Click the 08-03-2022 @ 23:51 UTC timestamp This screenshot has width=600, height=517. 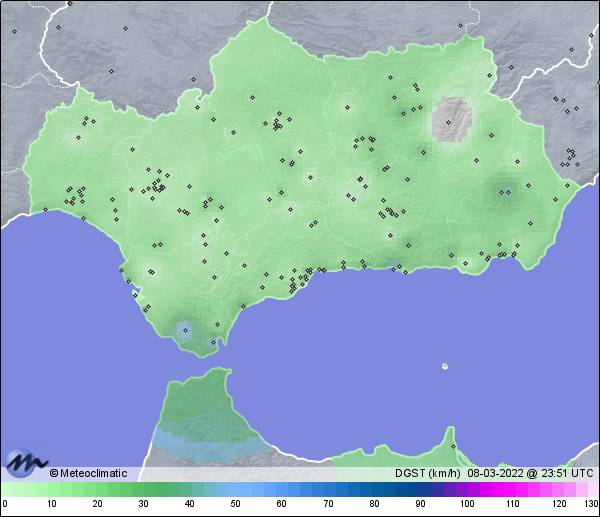(530, 473)
